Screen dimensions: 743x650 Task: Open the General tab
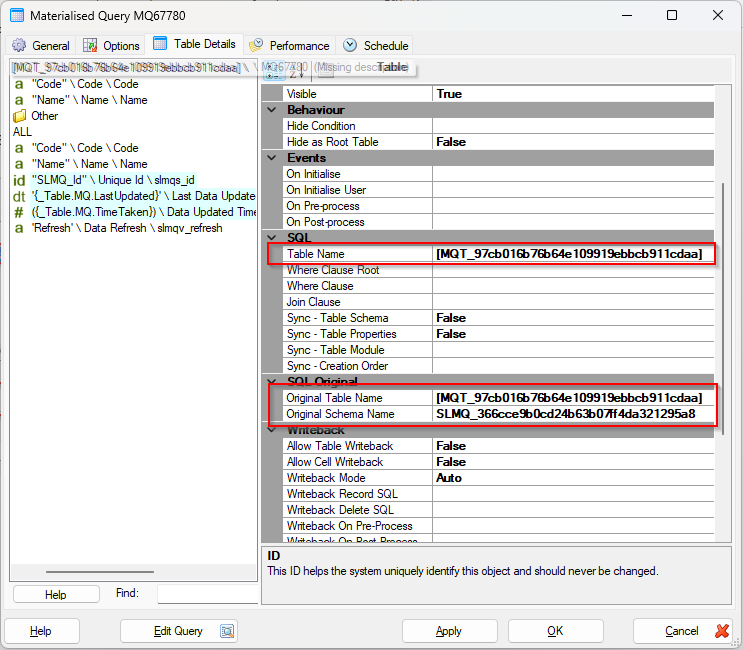pyautogui.click(x=41, y=45)
